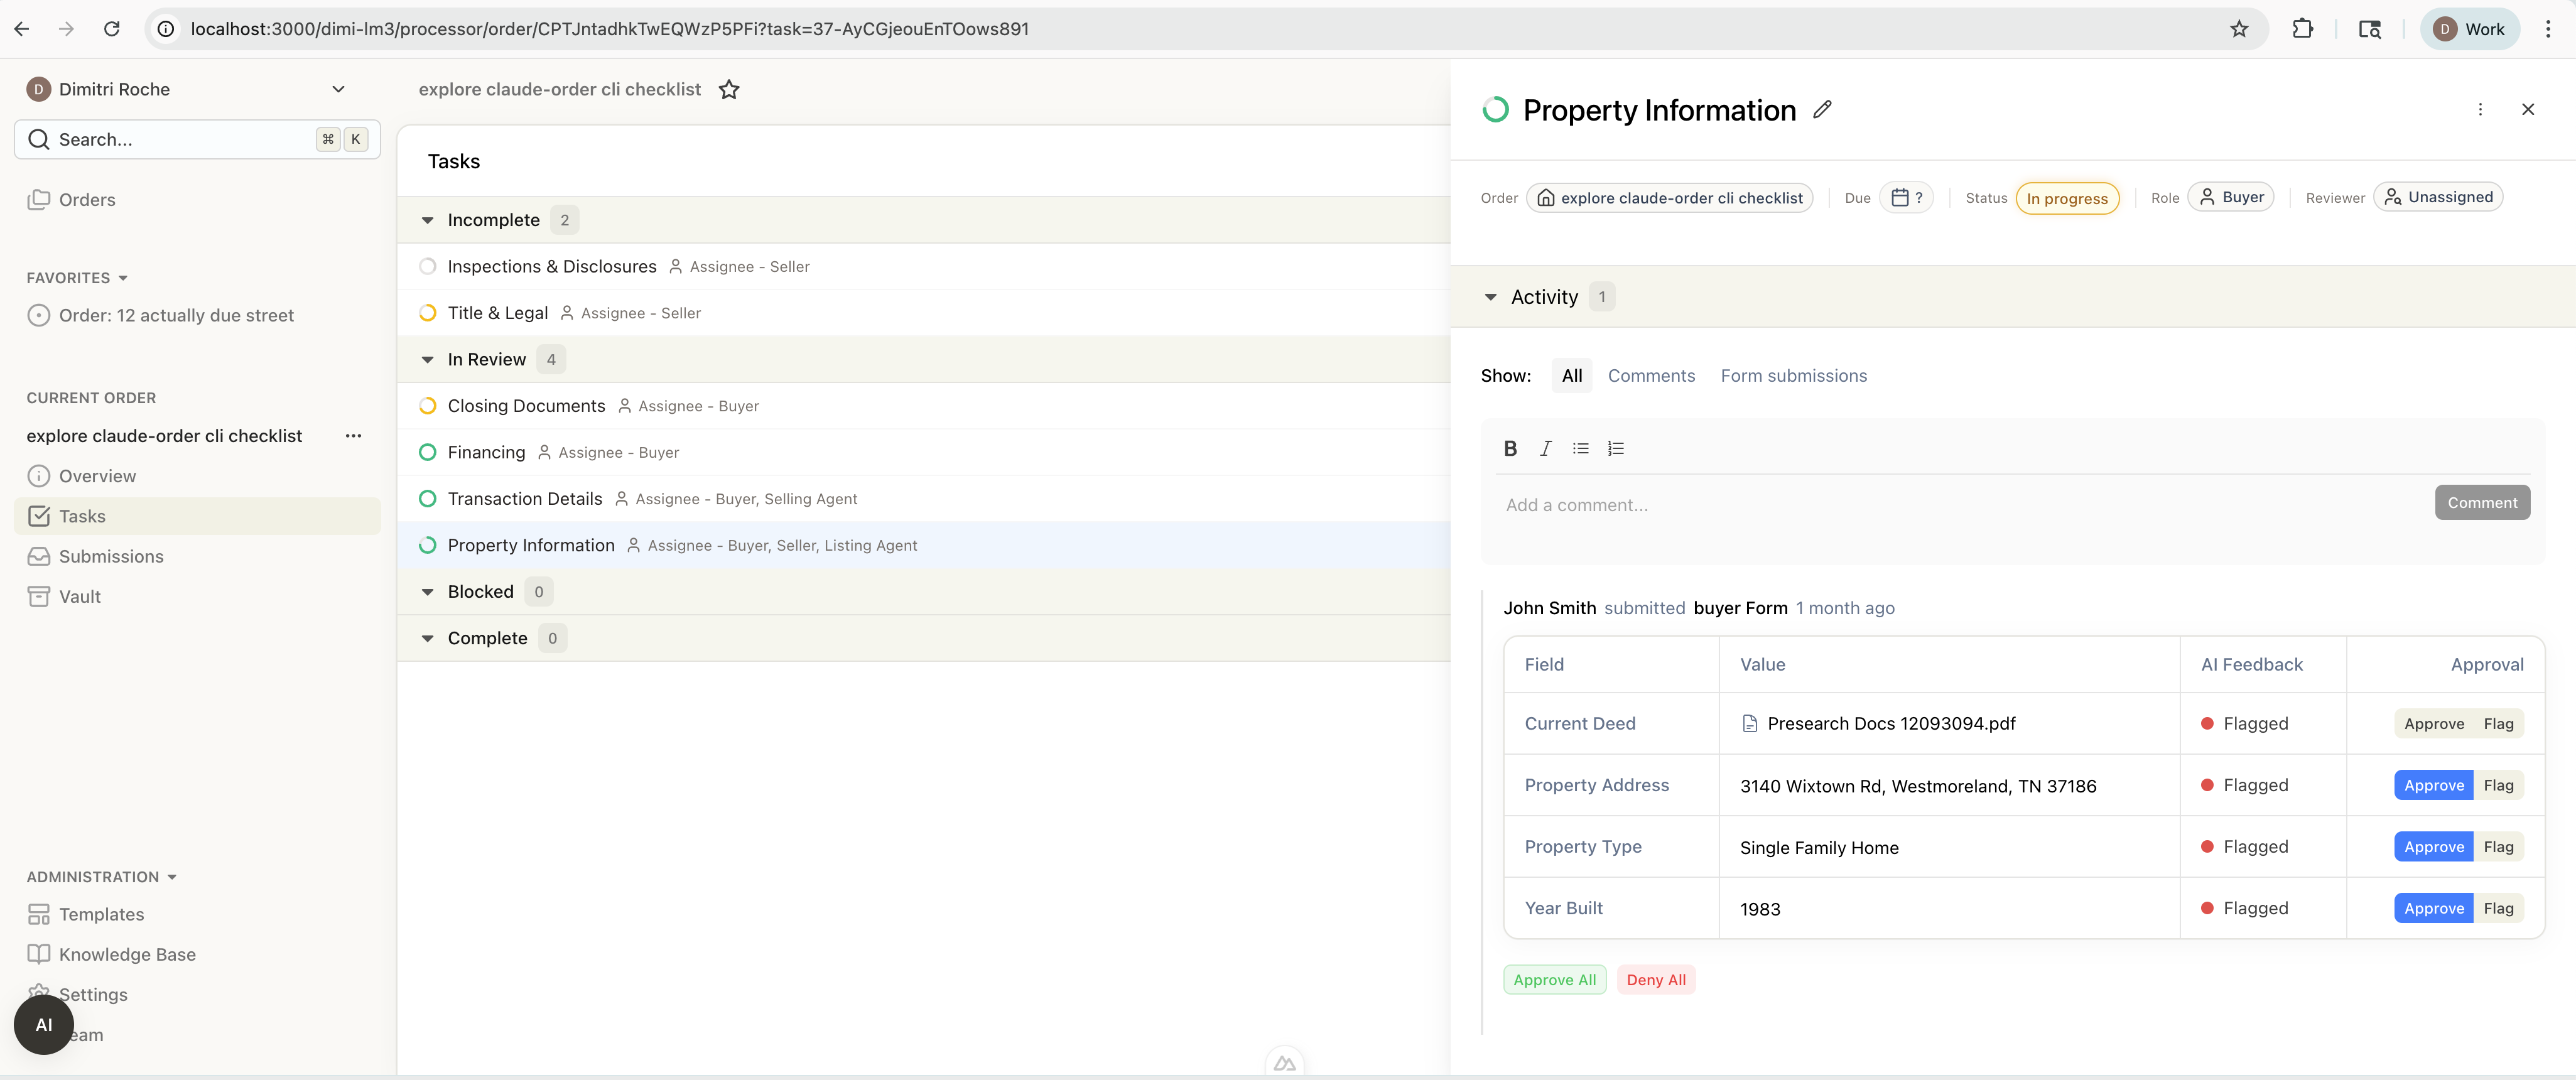Click the edit pencil next to Property Information
This screenshot has width=2576, height=1080.
click(1822, 109)
